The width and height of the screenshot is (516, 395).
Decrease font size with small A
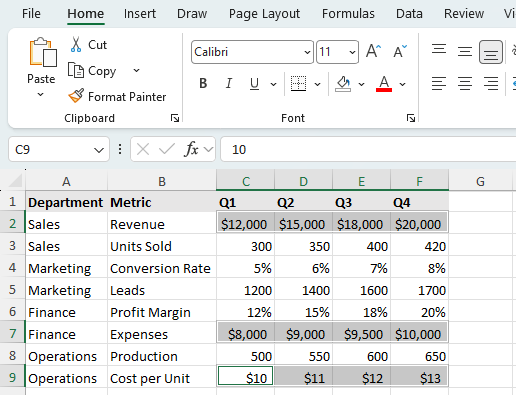[400, 52]
